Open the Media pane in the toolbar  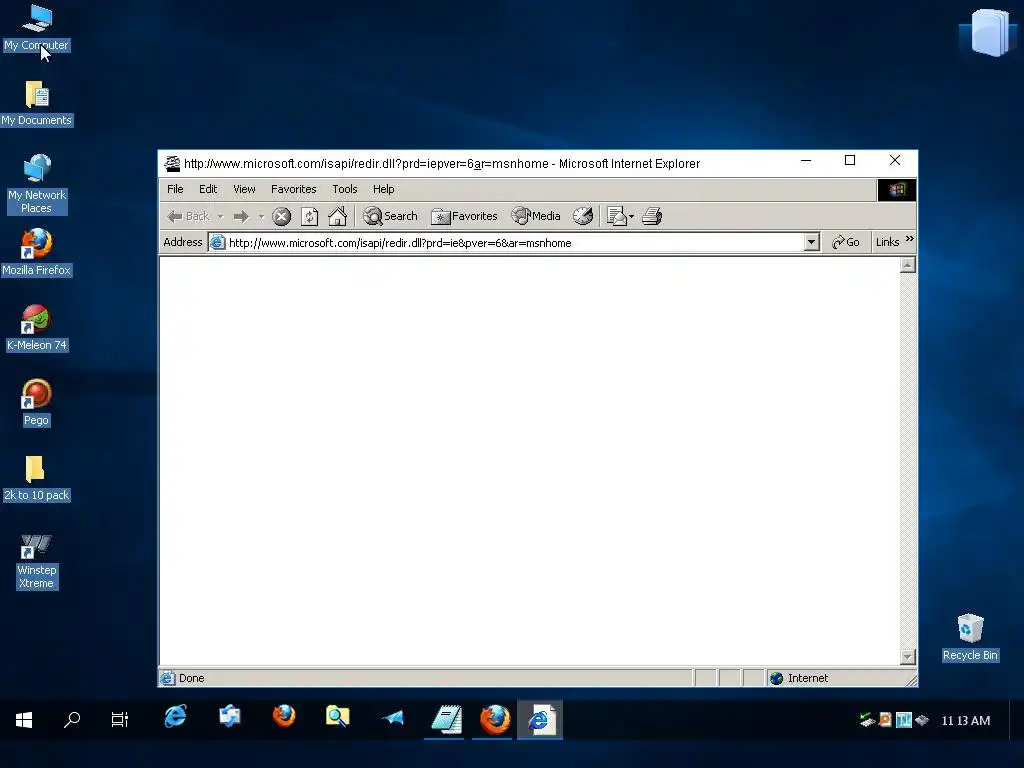pos(536,216)
